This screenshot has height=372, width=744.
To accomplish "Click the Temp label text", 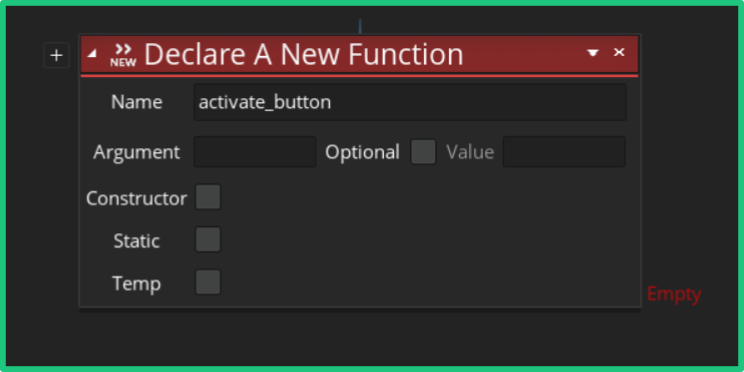I will [137, 284].
